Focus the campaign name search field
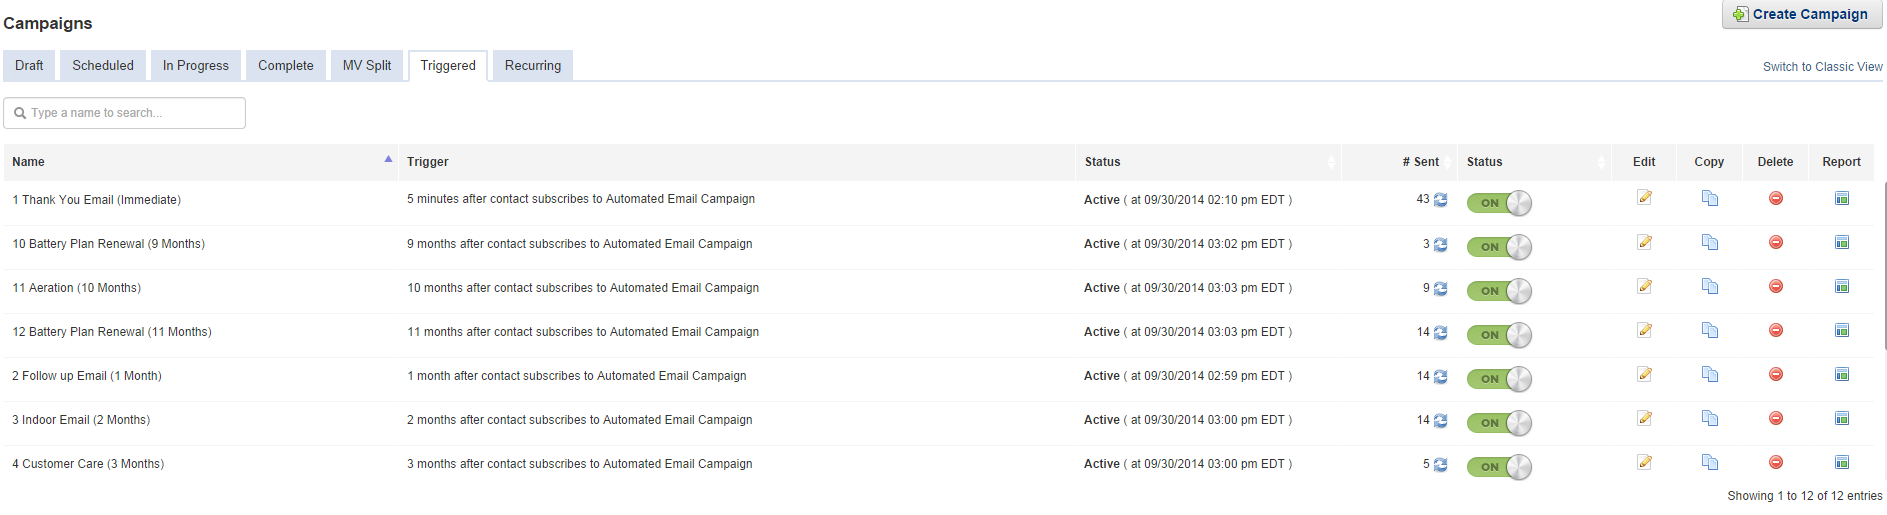This screenshot has height=515, width=1887. click(x=130, y=113)
